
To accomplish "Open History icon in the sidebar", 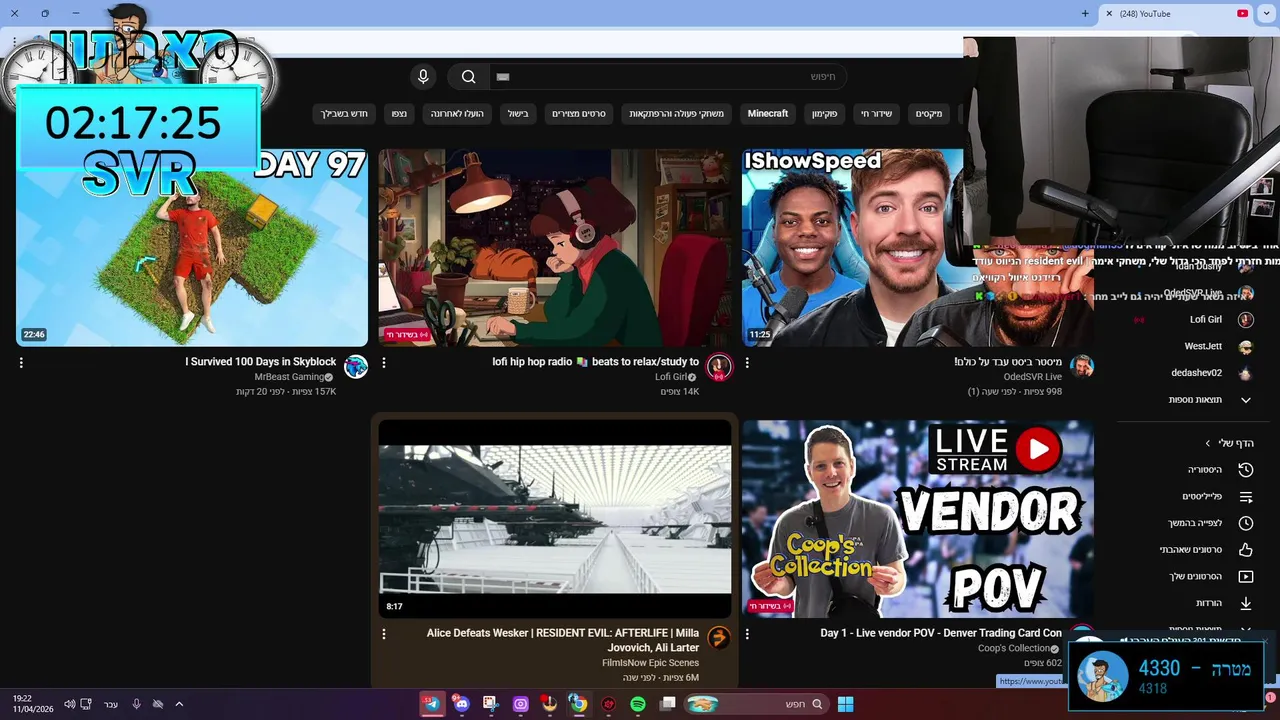I will pyautogui.click(x=1246, y=470).
